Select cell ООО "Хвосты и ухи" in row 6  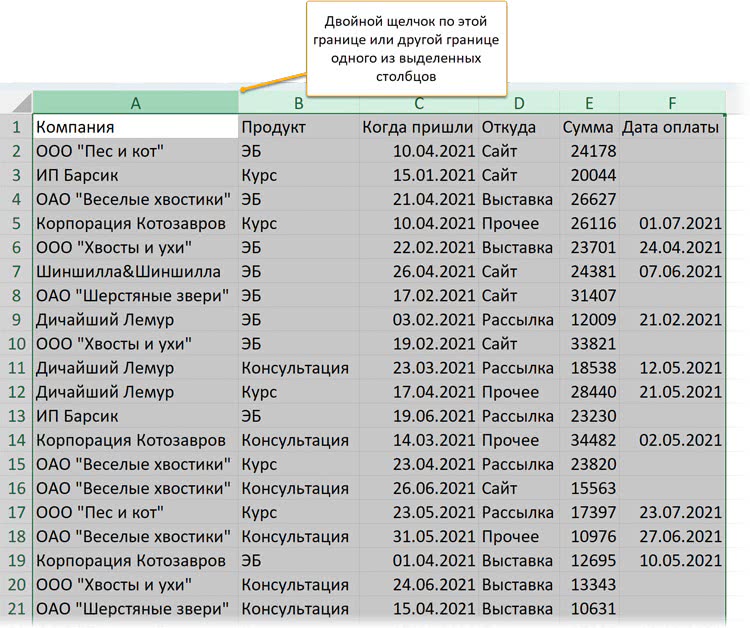click(135, 247)
